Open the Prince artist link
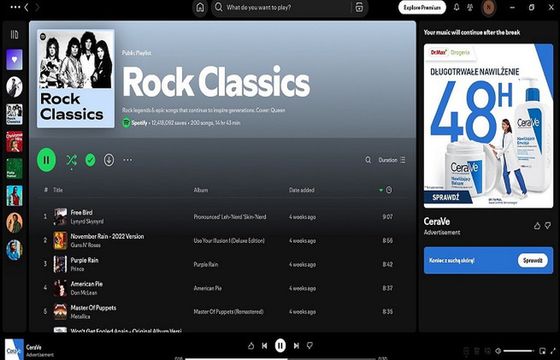 [77, 269]
